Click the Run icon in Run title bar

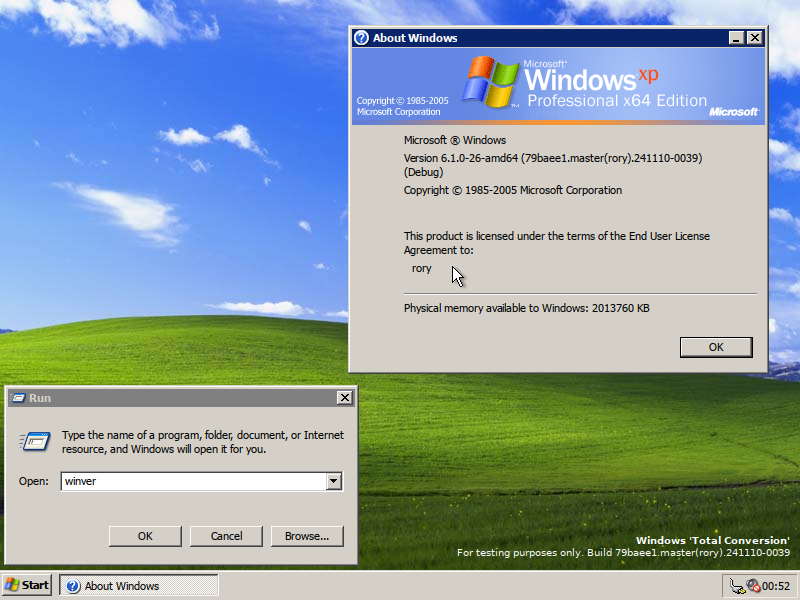[18, 398]
